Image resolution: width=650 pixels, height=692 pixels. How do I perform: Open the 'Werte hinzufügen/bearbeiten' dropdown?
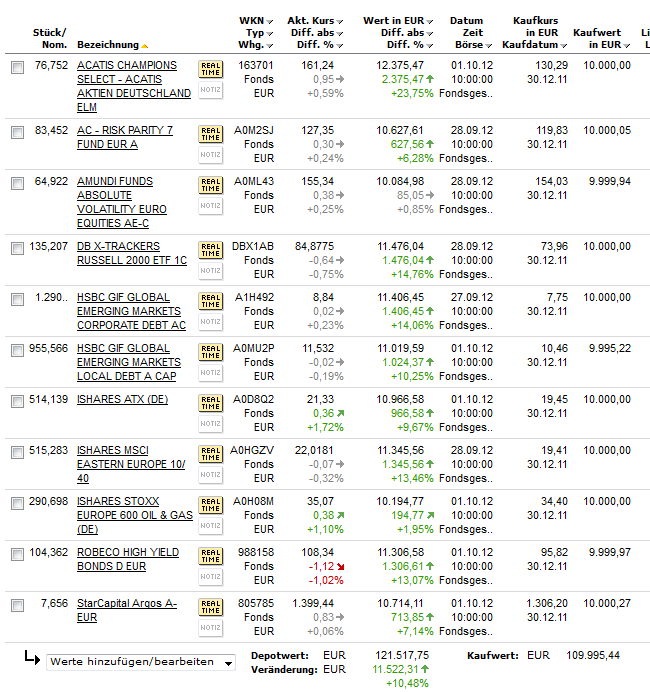coord(141,662)
